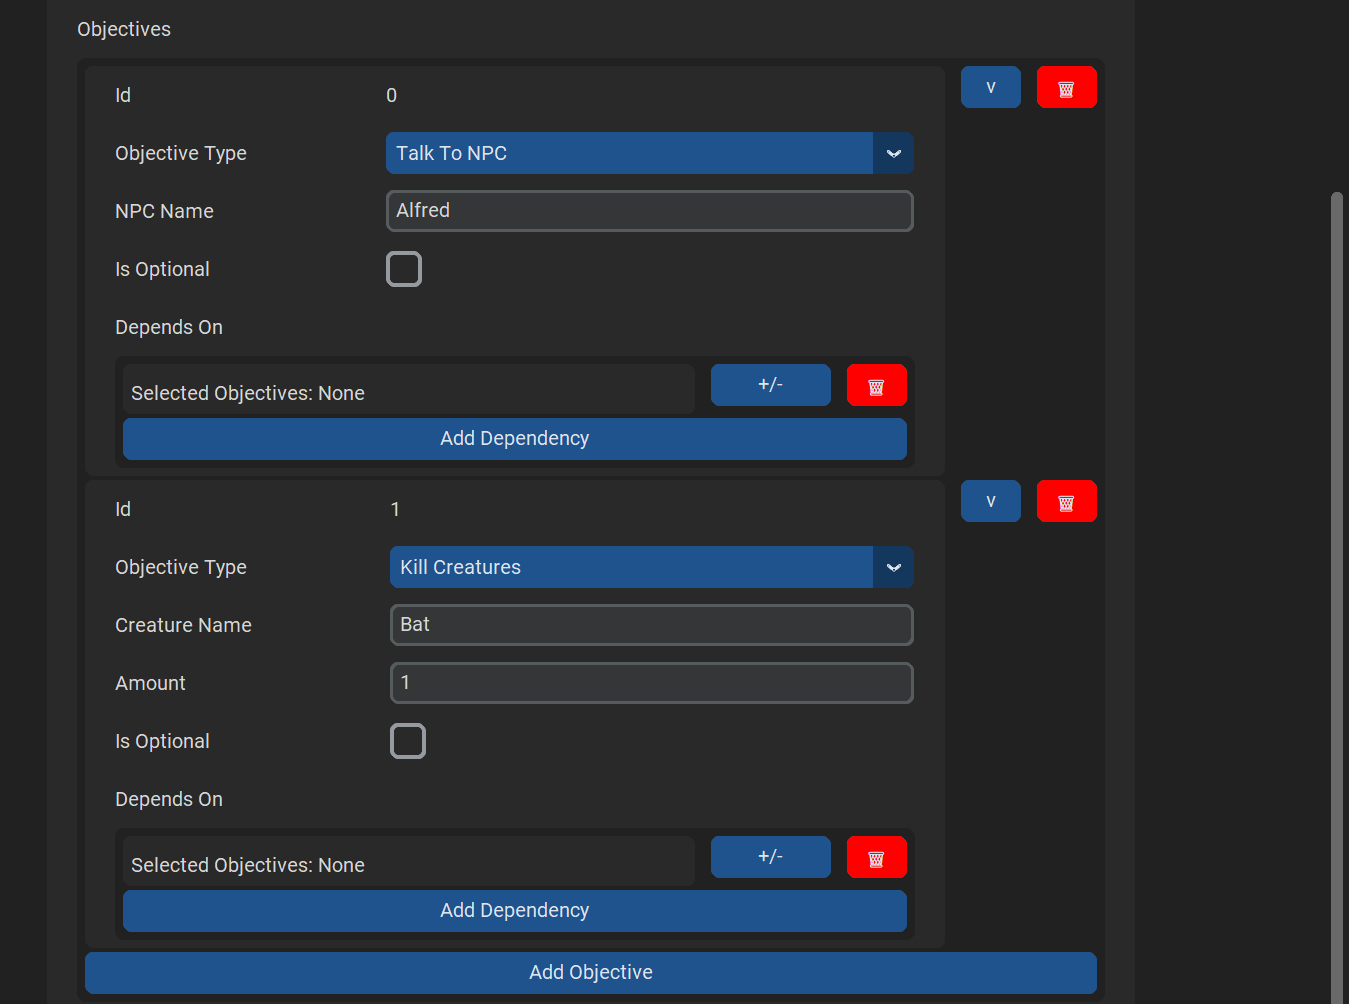The image size is (1349, 1004).
Task: Click the +/- button in objective 0
Action: [x=770, y=385]
